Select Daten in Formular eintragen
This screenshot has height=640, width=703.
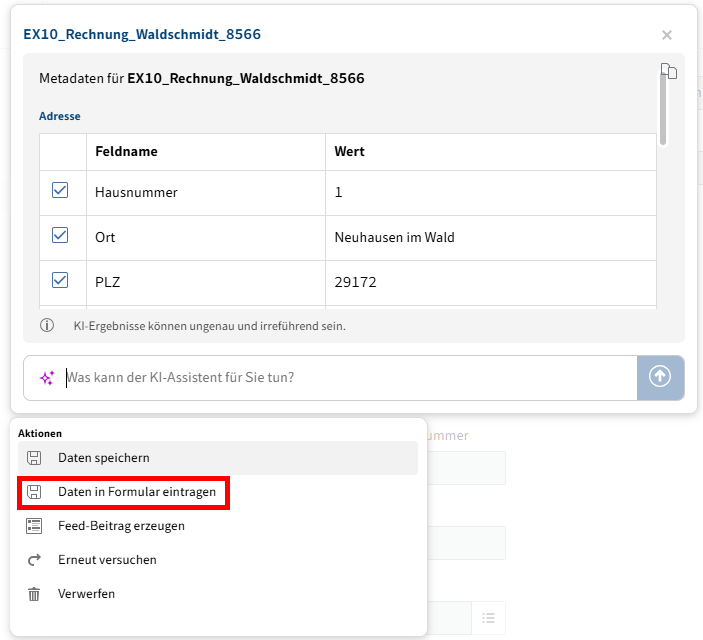pyautogui.click(x=218, y=492)
